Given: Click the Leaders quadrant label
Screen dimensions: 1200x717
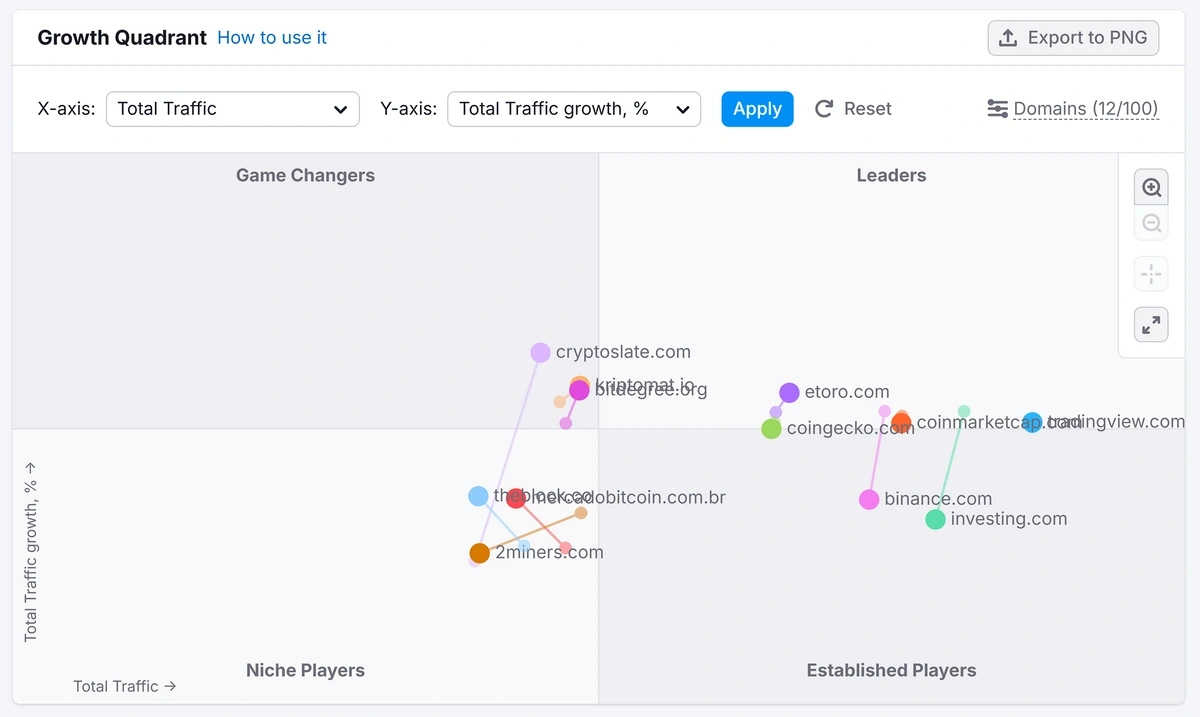Looking at the screenshot, I should tap(891, 175).
